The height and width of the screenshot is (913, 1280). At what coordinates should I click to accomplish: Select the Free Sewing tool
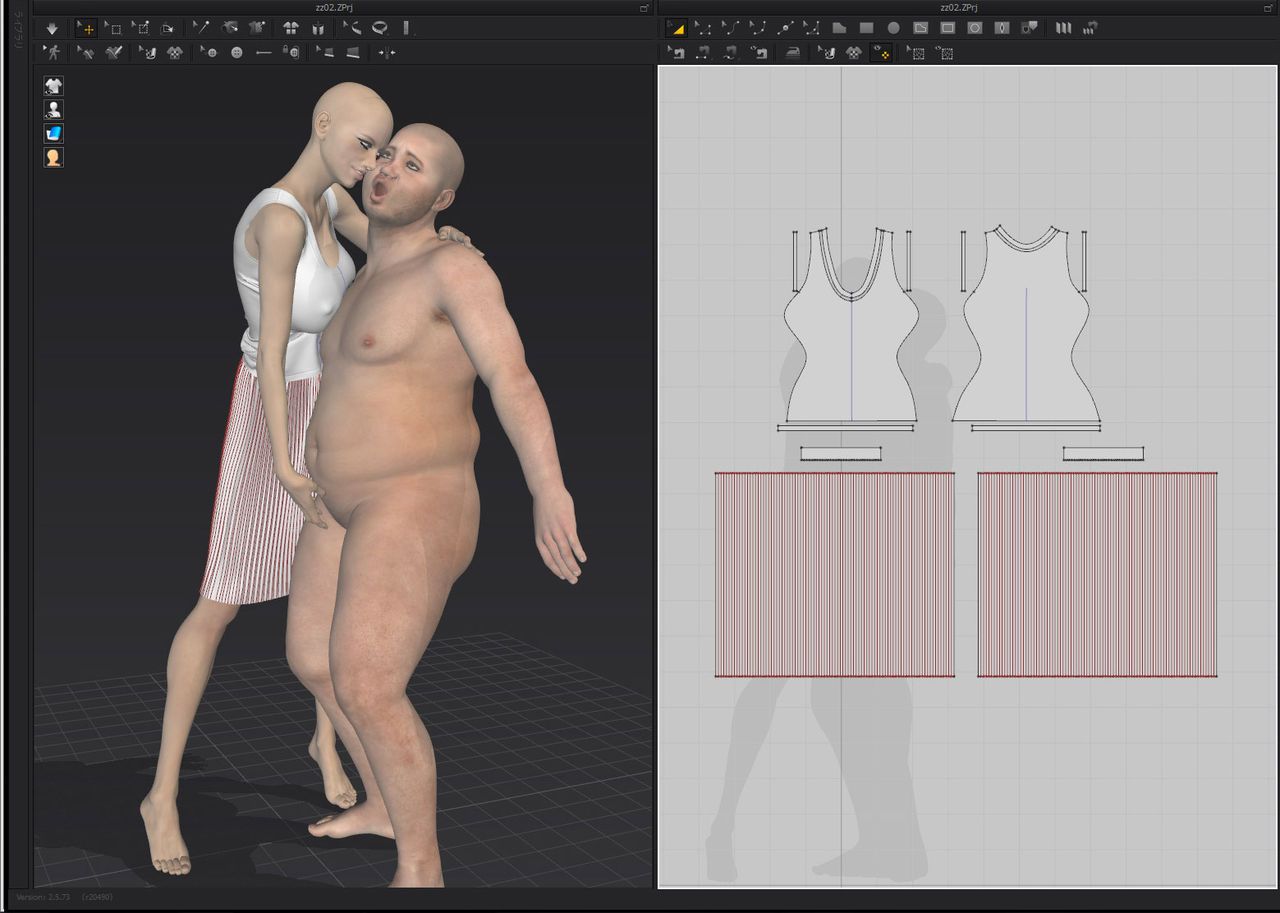tap(730, 52)
